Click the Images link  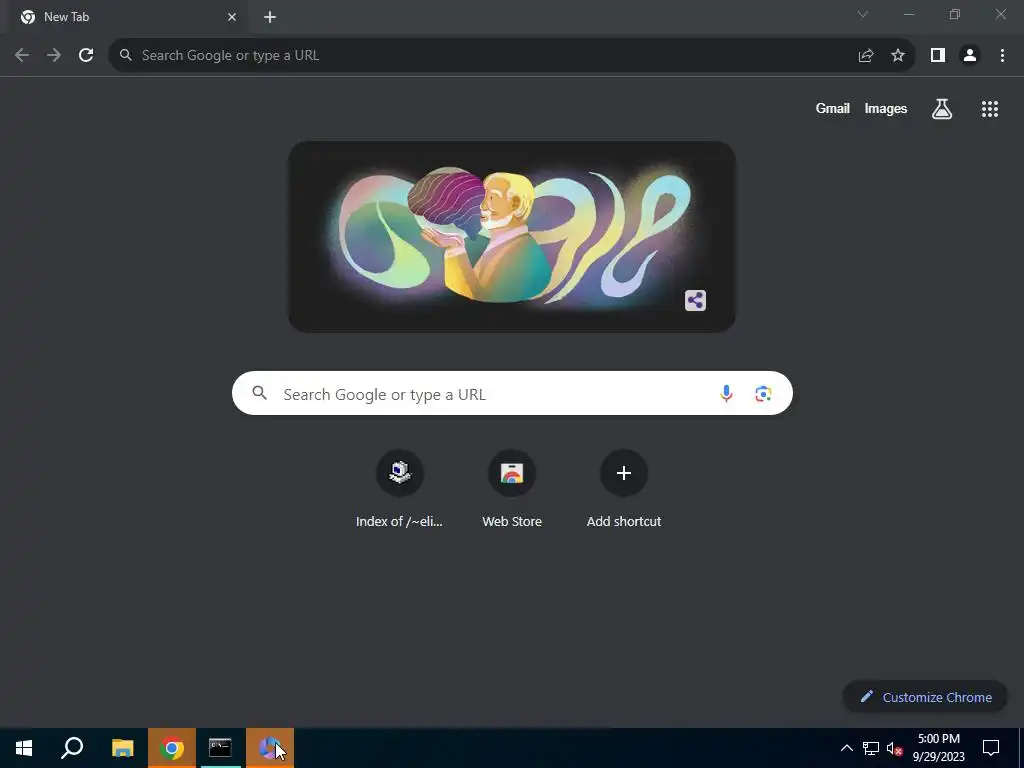click(x=886, y=109)
